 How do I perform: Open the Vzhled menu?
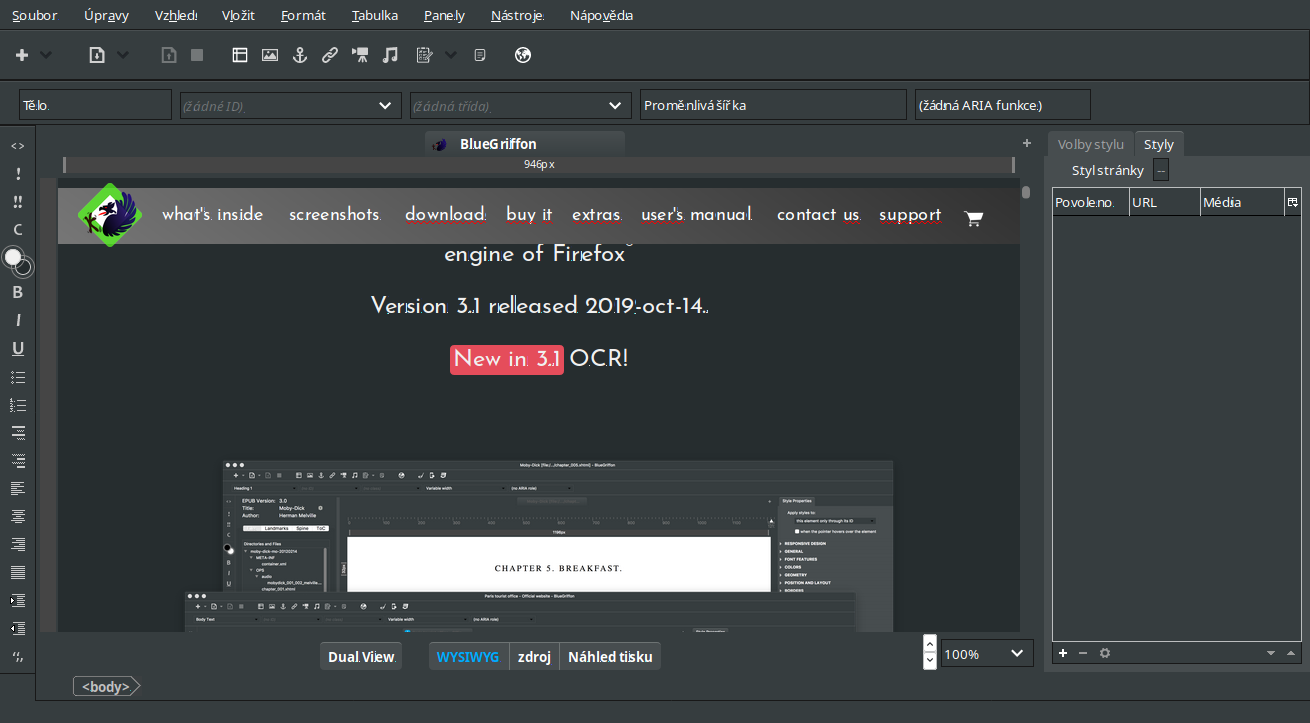(x=176, y=15)
